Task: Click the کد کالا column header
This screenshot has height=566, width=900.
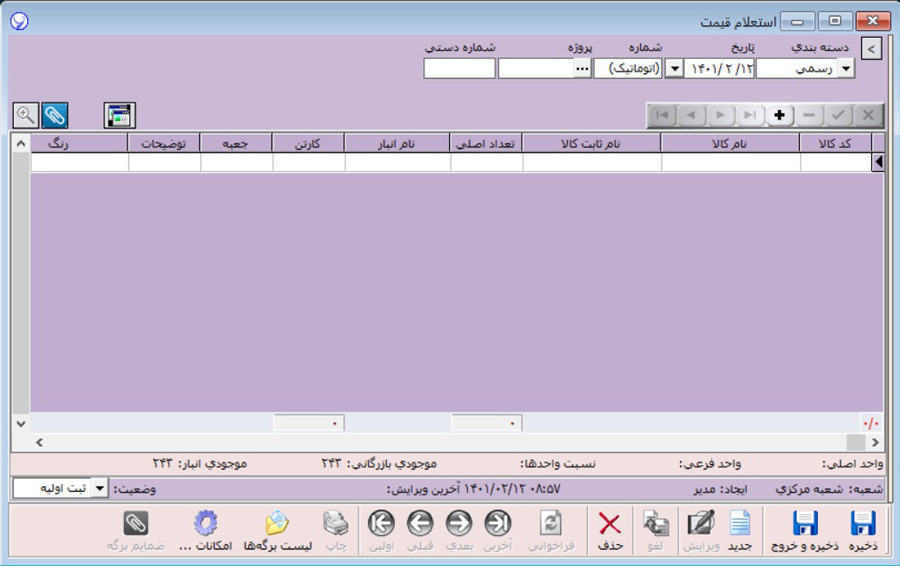Action: tap(834, 144)
